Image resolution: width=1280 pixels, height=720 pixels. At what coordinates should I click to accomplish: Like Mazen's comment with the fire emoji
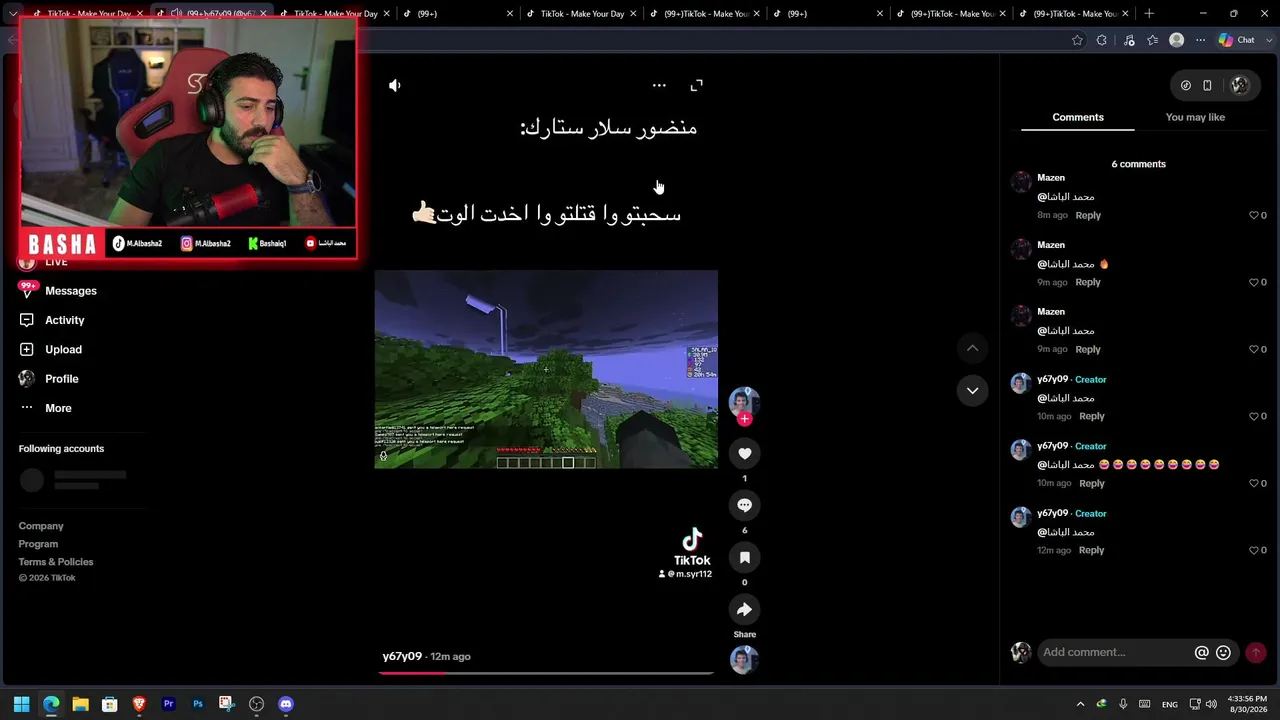(x=1254, y=282)
